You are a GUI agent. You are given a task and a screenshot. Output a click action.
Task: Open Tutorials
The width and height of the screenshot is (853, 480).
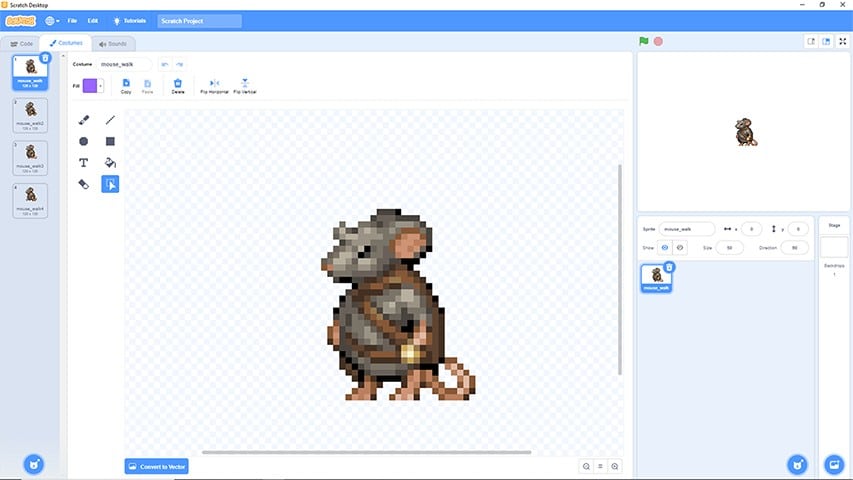tap(129, 21)
